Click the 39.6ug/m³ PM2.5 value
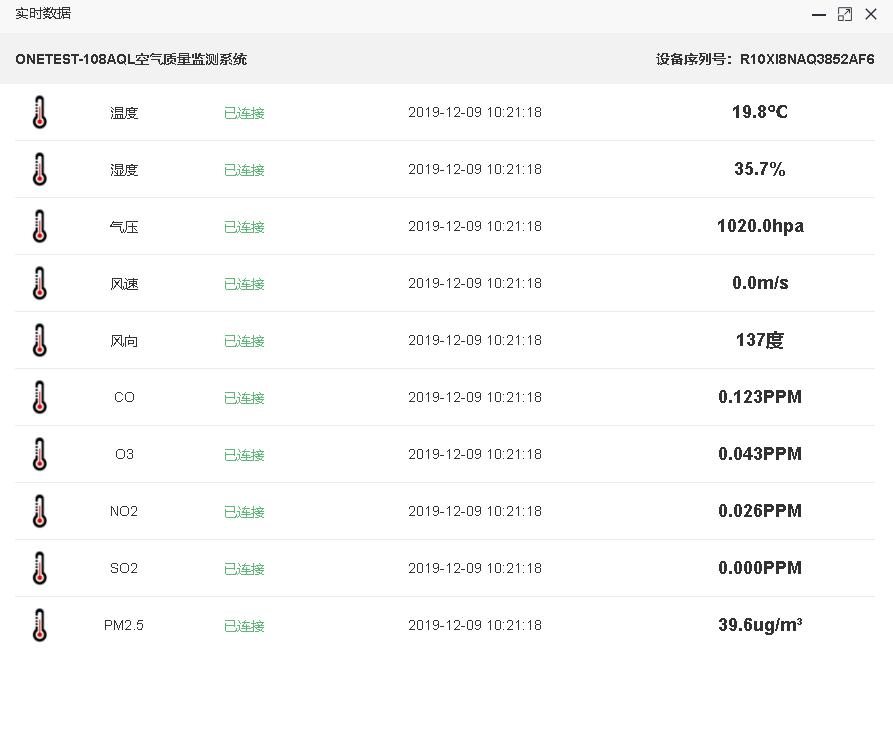 point(760,624)
